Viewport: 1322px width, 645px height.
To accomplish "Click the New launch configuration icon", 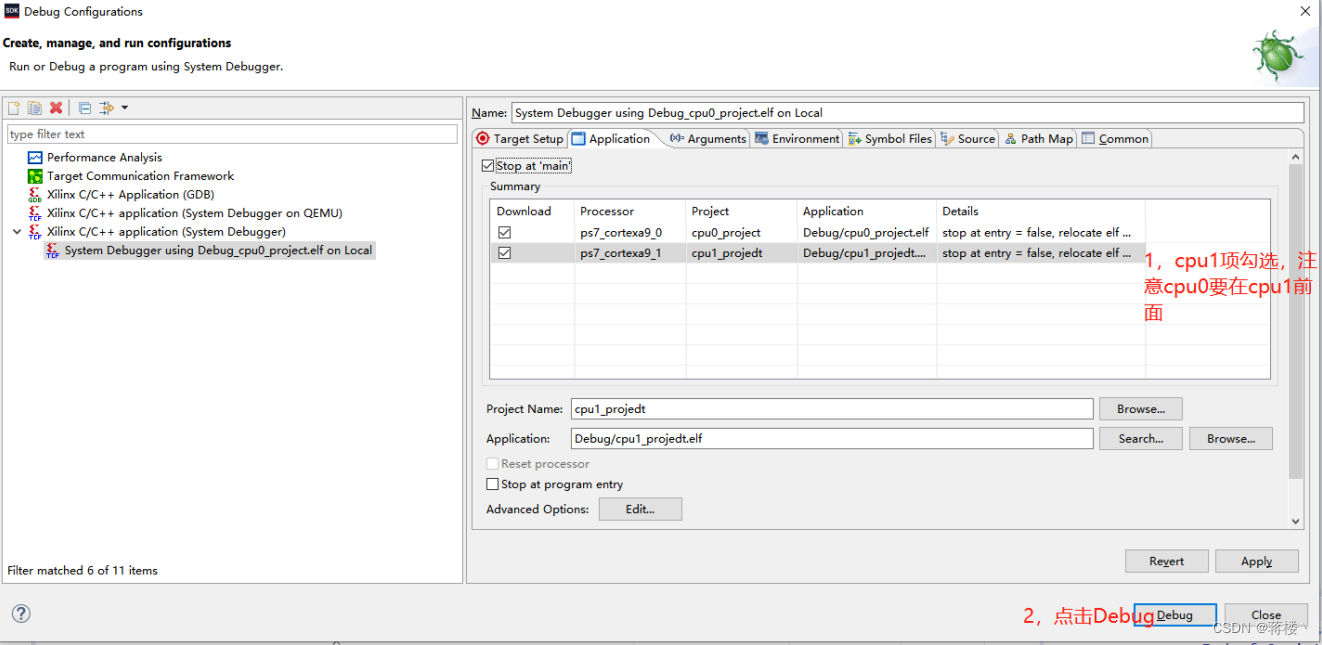I will click(x=14, y=108).
